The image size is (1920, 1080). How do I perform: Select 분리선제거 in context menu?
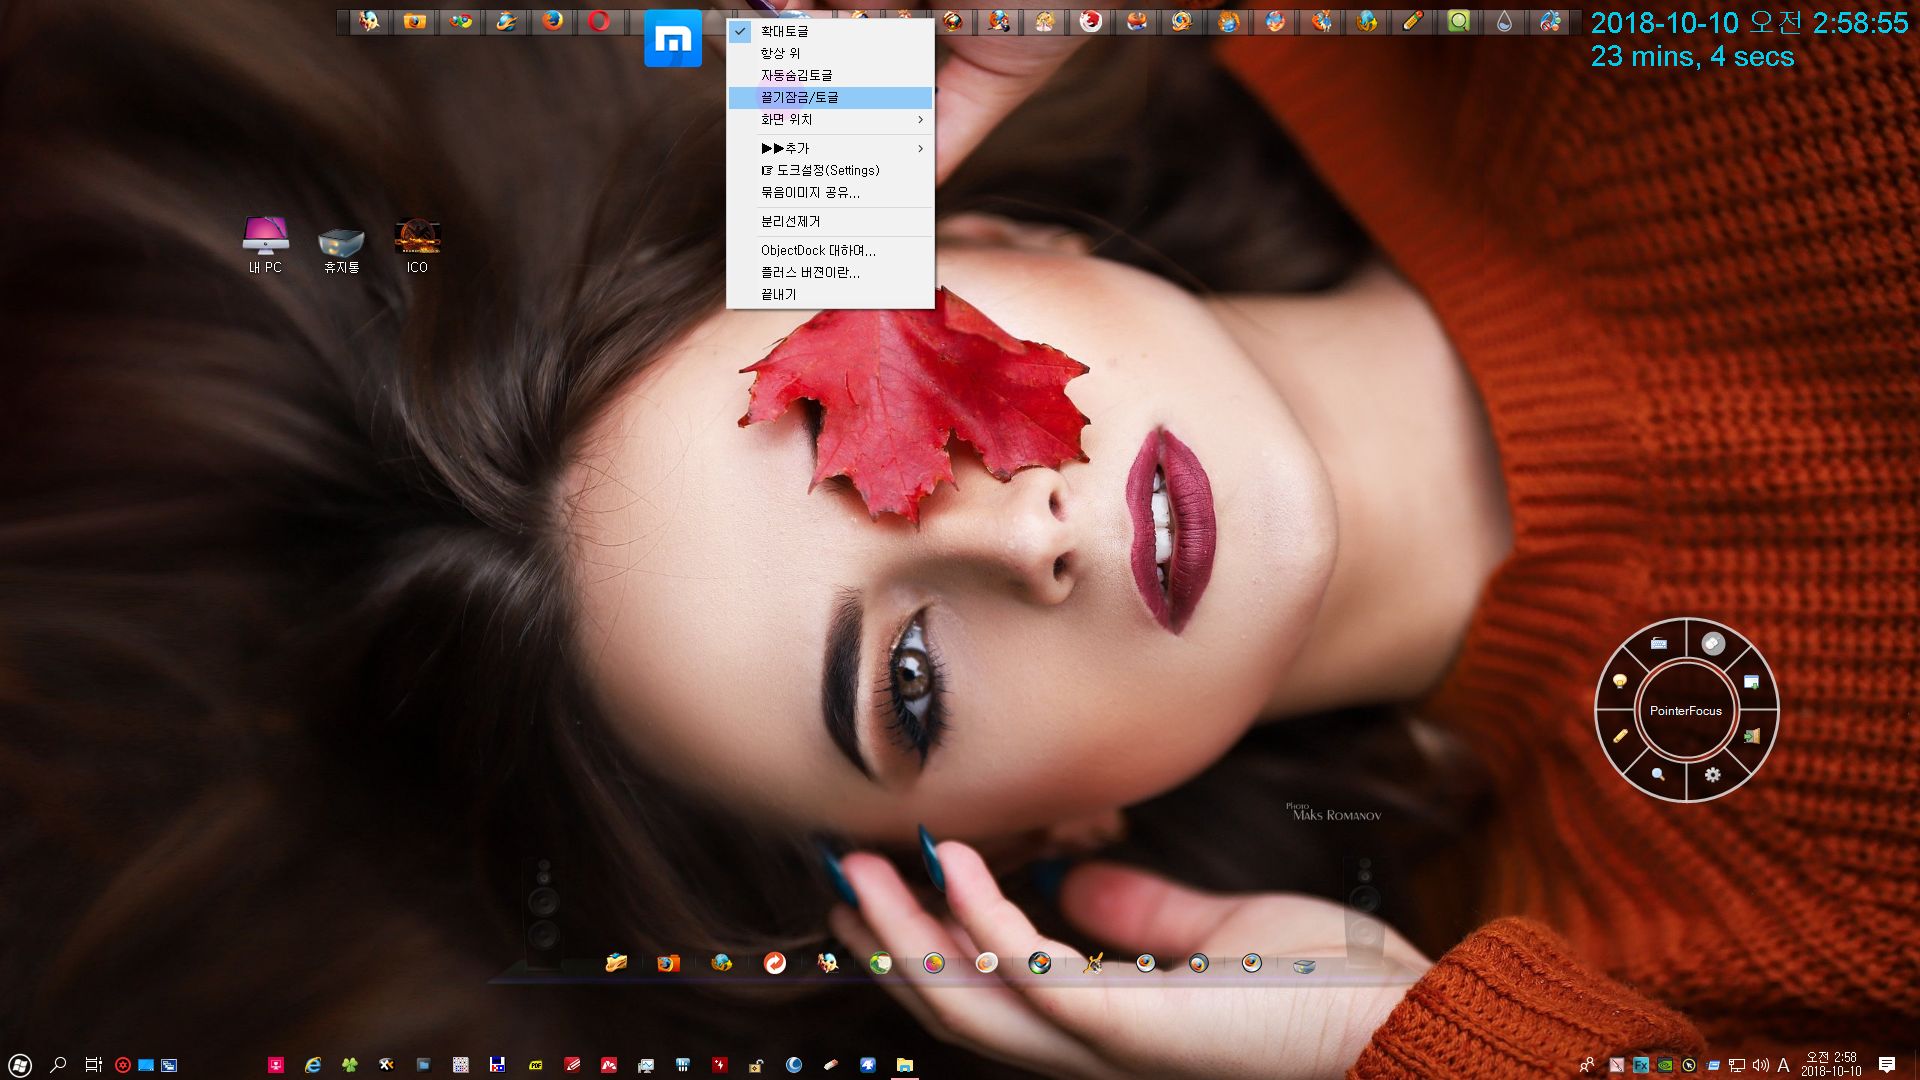coord(830,221)
